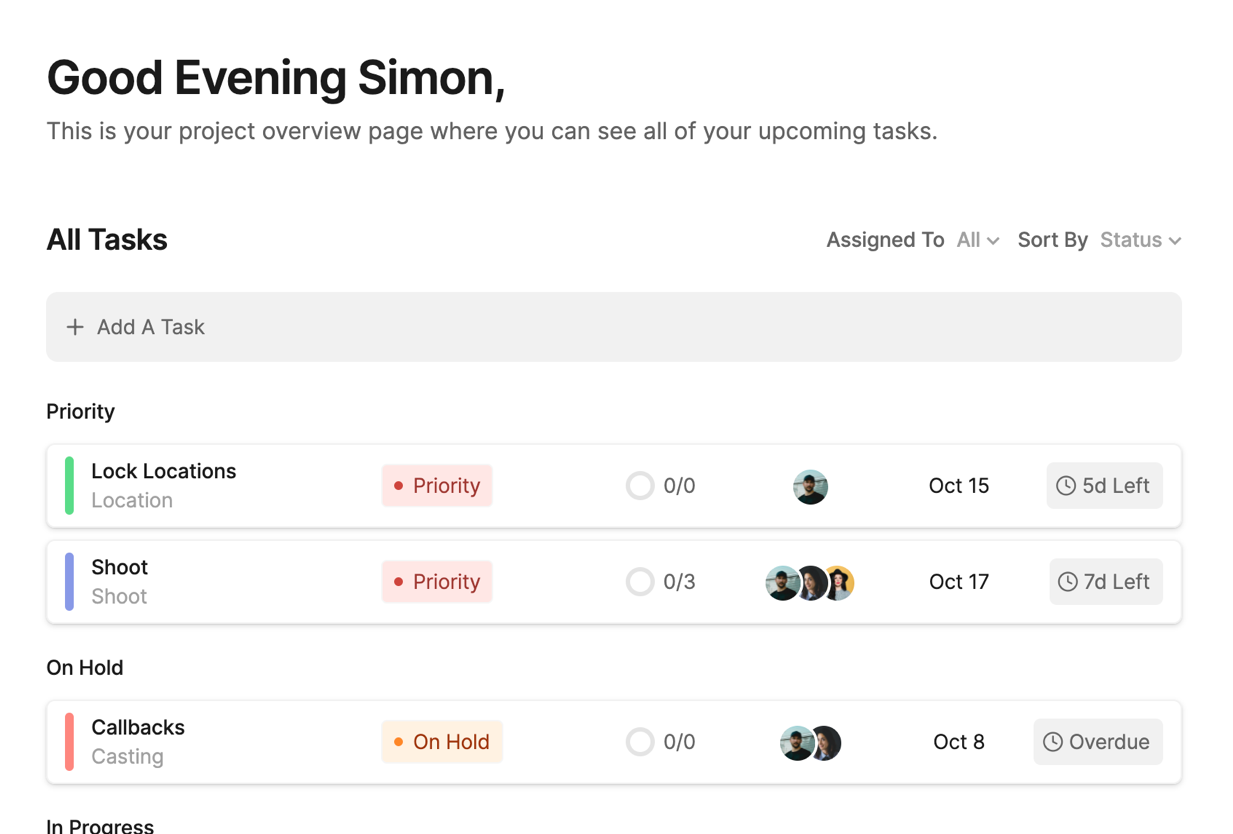Check the Callbacks task completion circle
Screen dimensions: 1233x834
pos(640,742)
